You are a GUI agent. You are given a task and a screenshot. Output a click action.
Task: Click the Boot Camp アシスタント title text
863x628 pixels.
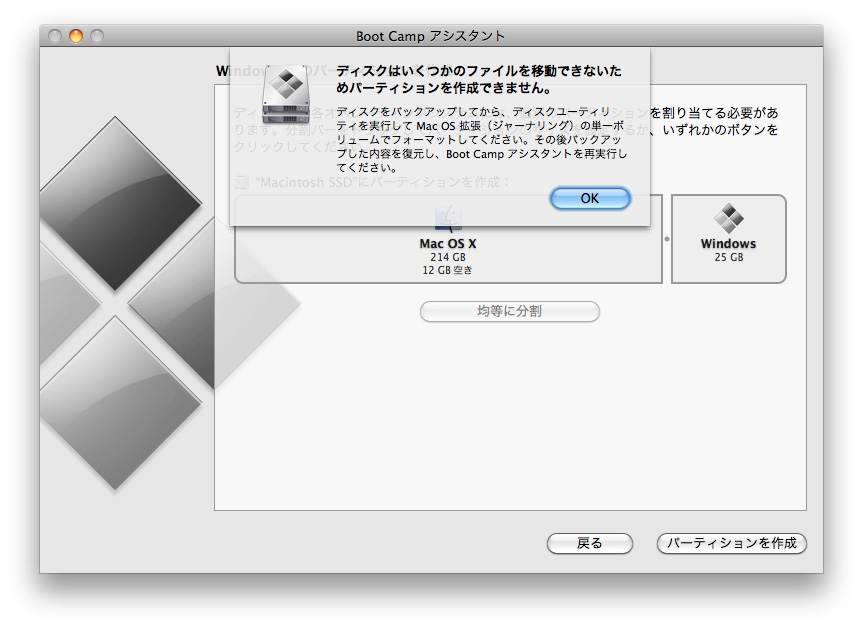pyautogui.click(x=430, y=36)
